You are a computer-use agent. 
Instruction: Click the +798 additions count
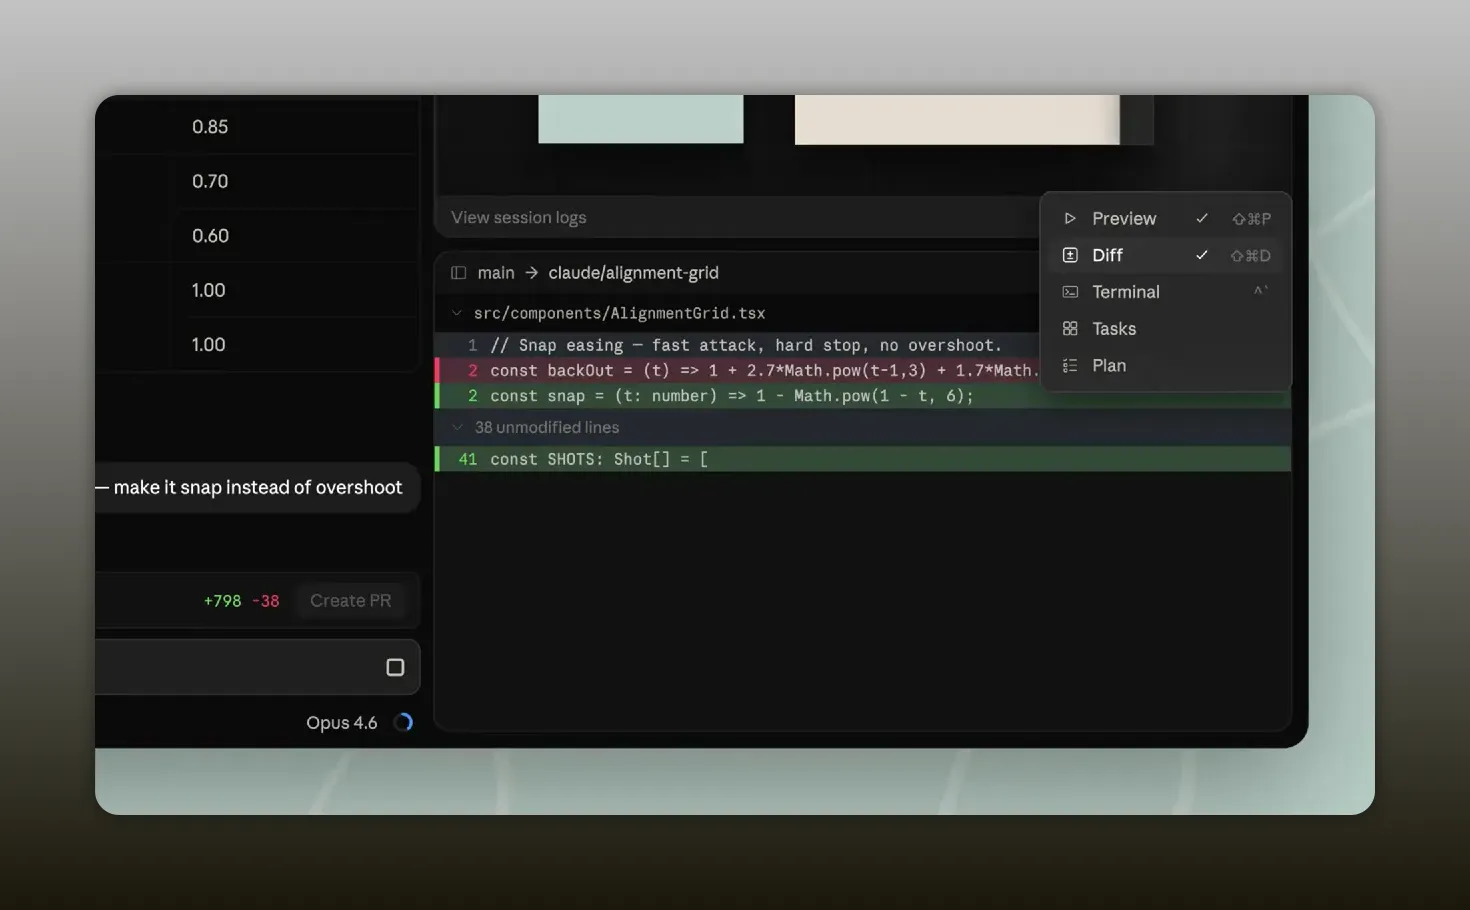[x=222, y=601]
